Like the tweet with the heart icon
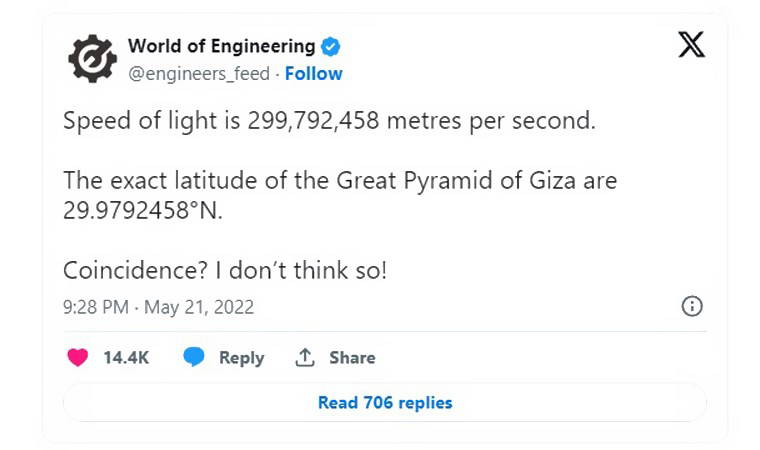This screenshot has height=450, width=760. tap(77, 357)
